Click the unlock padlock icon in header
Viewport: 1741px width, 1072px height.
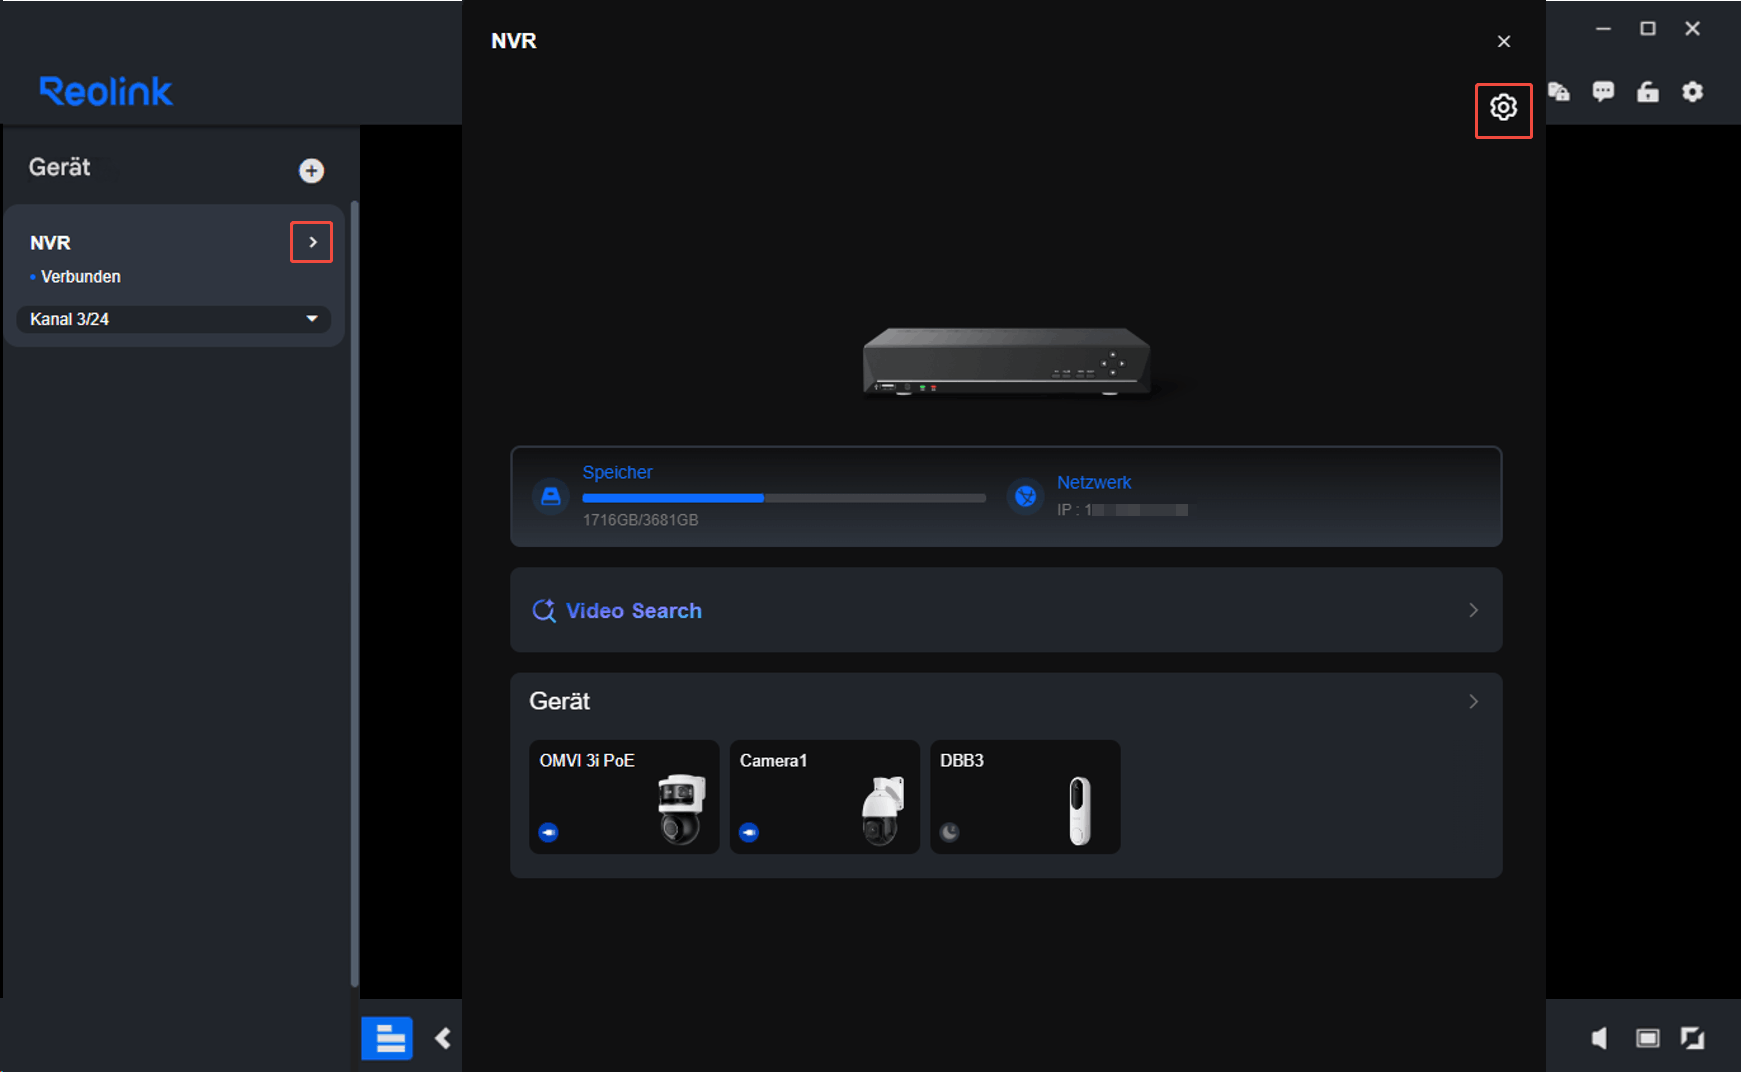click(1648, 92)
